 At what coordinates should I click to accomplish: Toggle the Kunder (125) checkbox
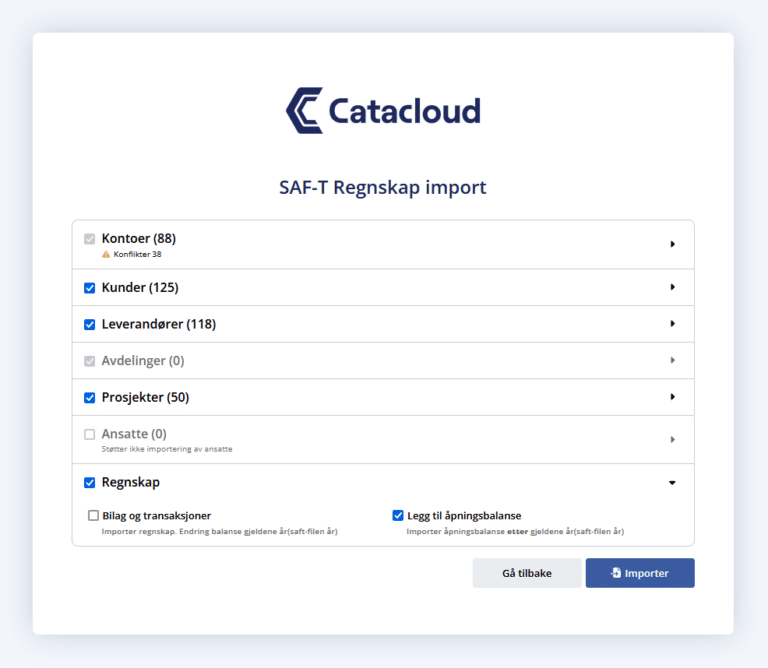point(90,288)
